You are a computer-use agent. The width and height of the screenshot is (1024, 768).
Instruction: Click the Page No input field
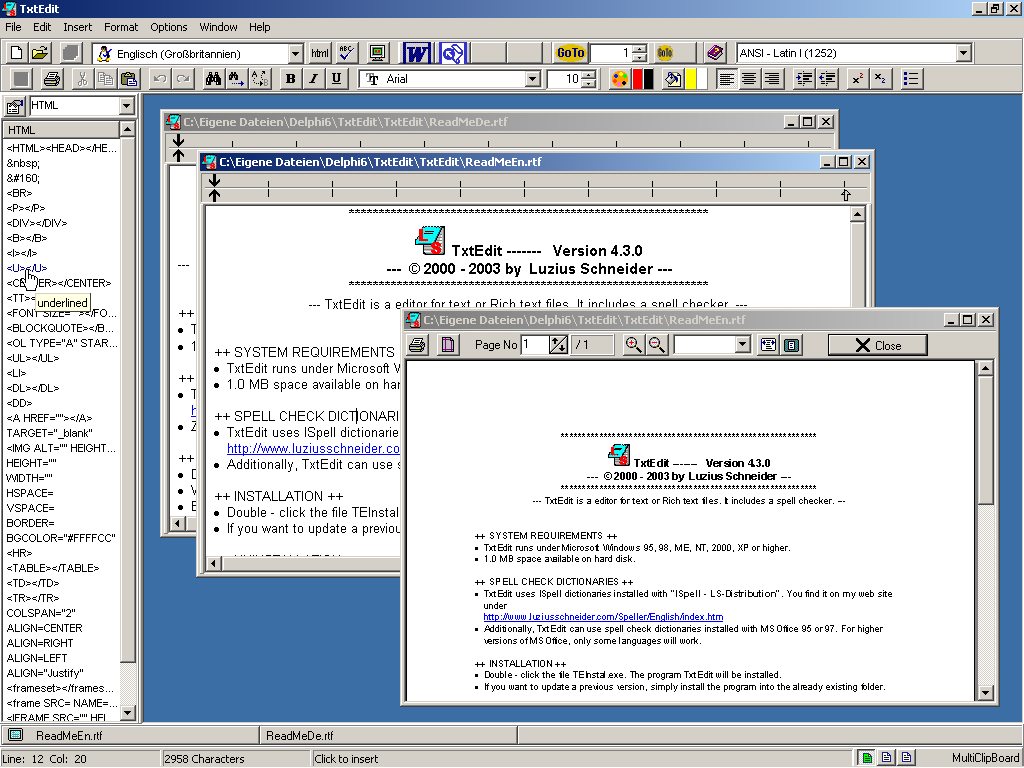click(x=533, y=345)
